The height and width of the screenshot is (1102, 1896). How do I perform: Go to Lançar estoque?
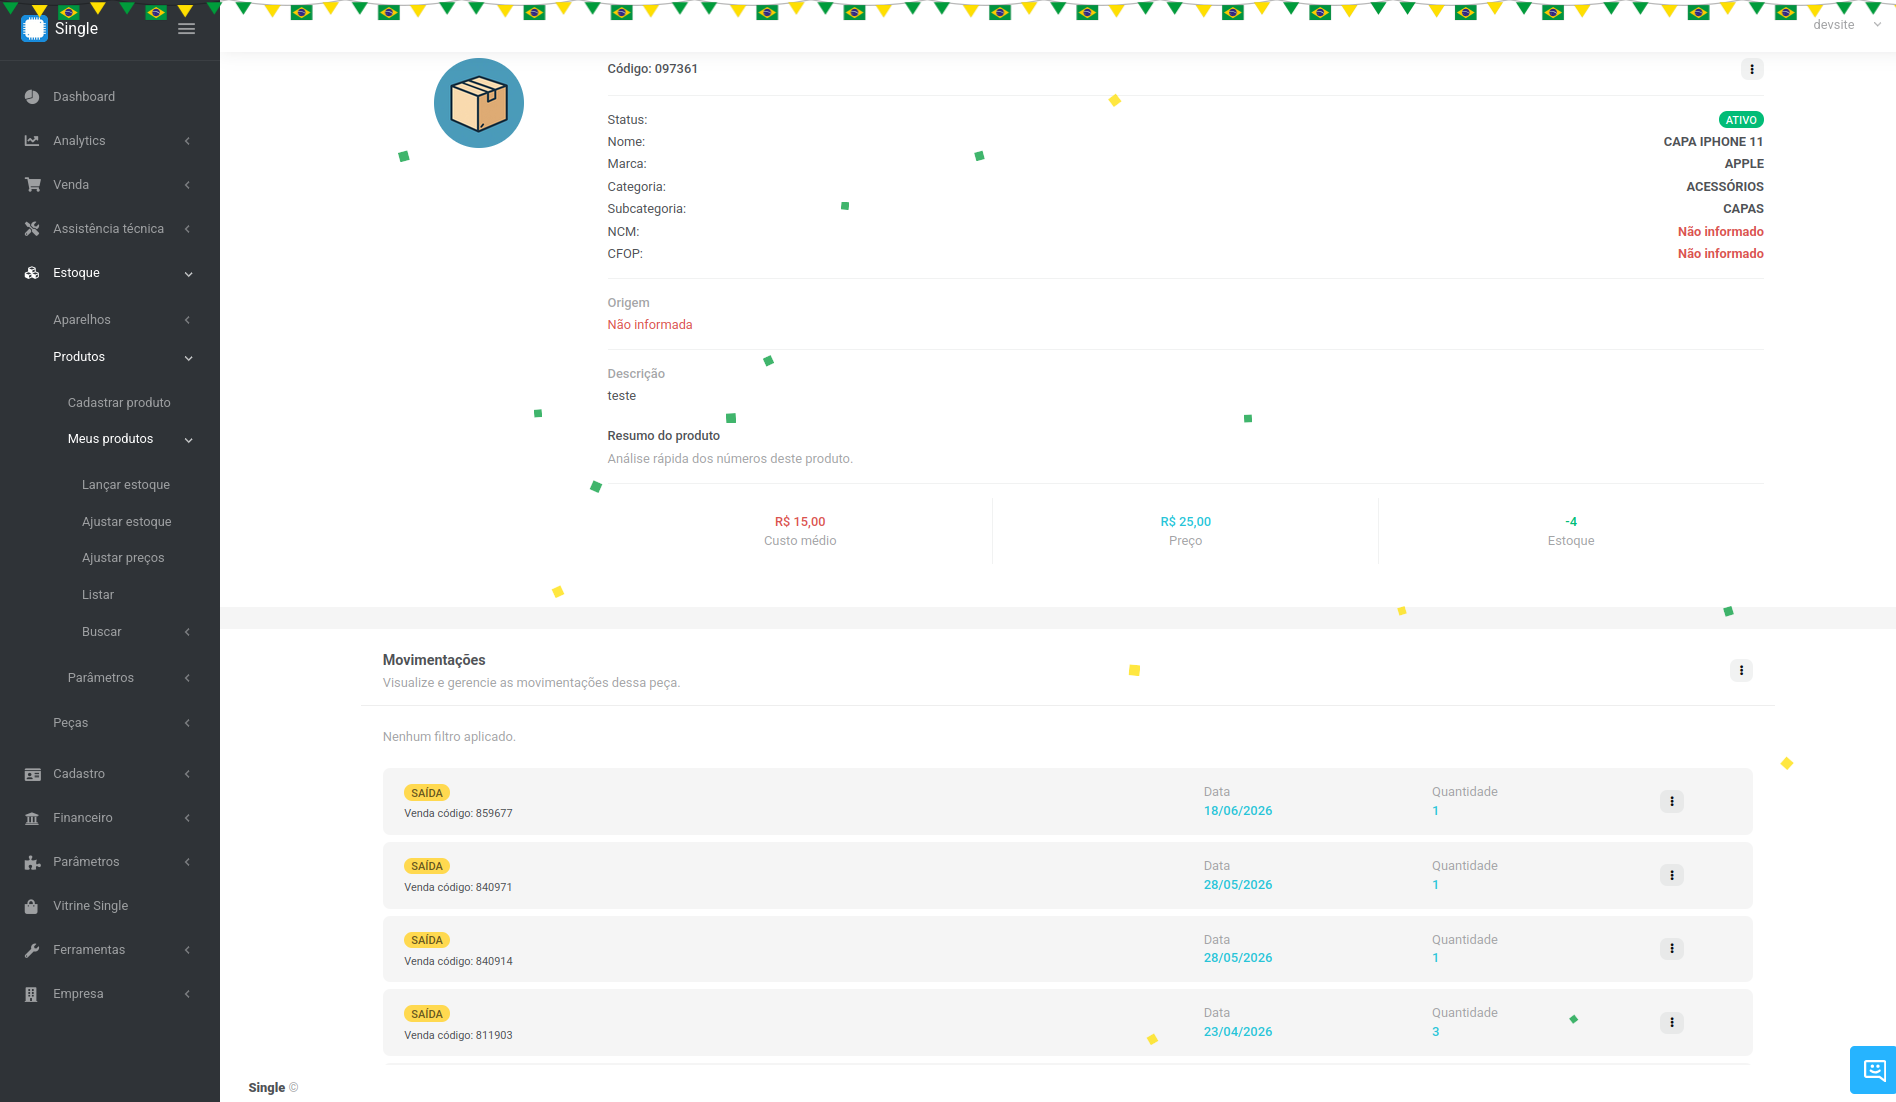pos(126,485)
